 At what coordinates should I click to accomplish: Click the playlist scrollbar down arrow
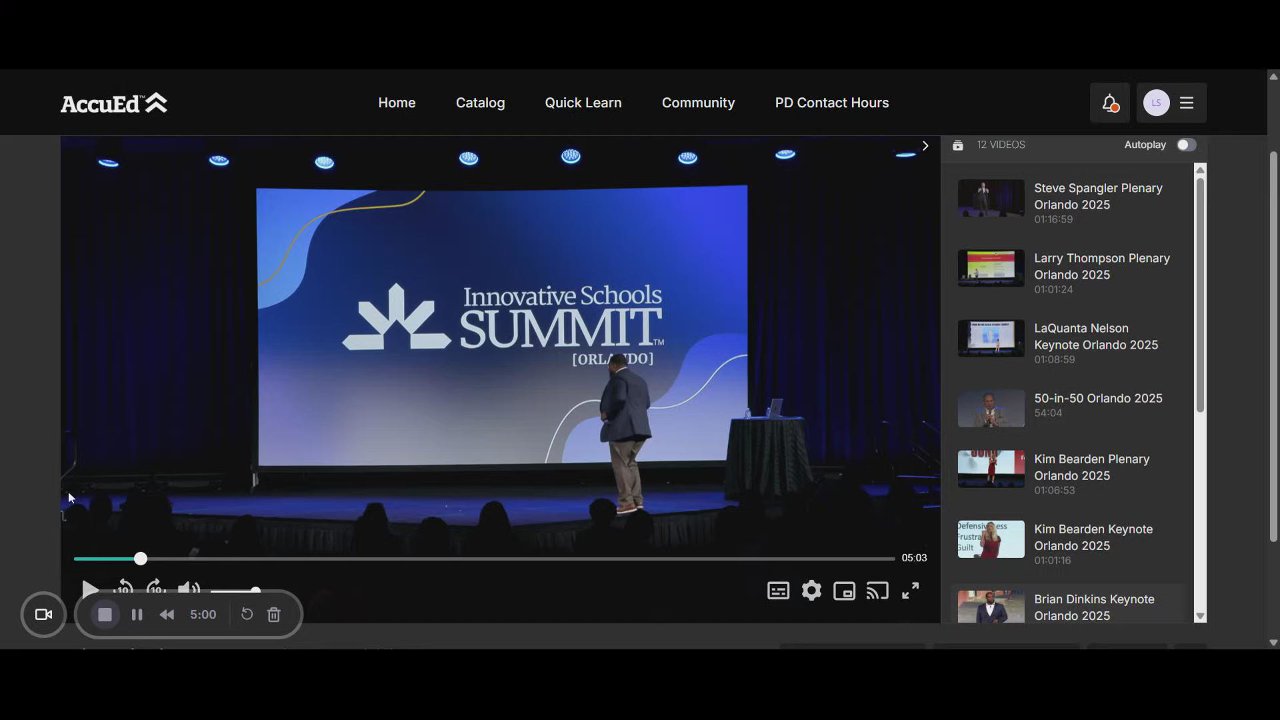(1200, 616)
